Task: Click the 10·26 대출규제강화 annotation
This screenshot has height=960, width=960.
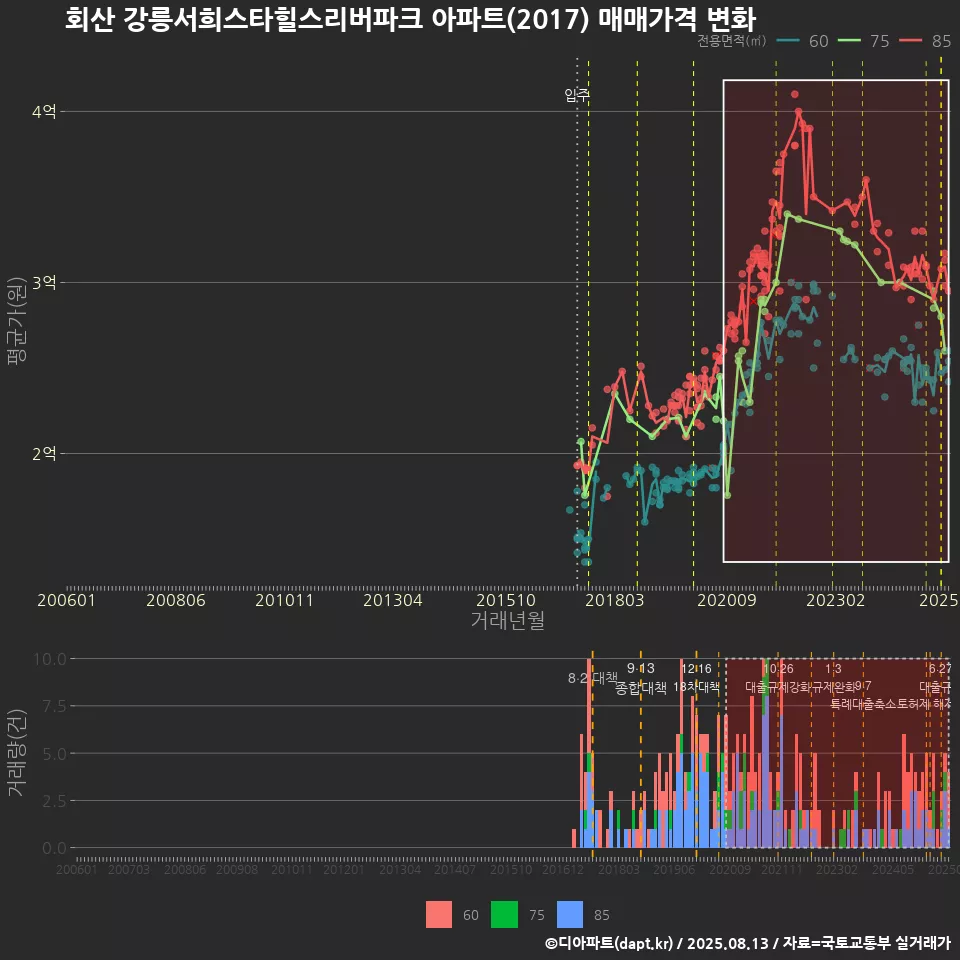Action: point(778,678)
